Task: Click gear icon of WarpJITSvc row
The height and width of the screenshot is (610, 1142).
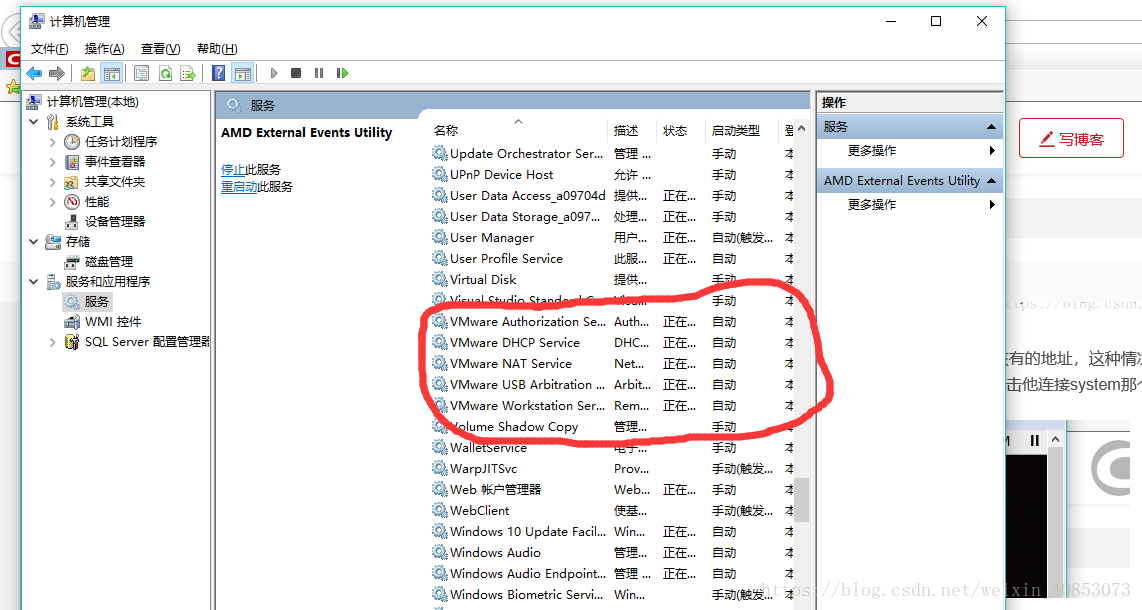Action: click(x=439, y=469)
